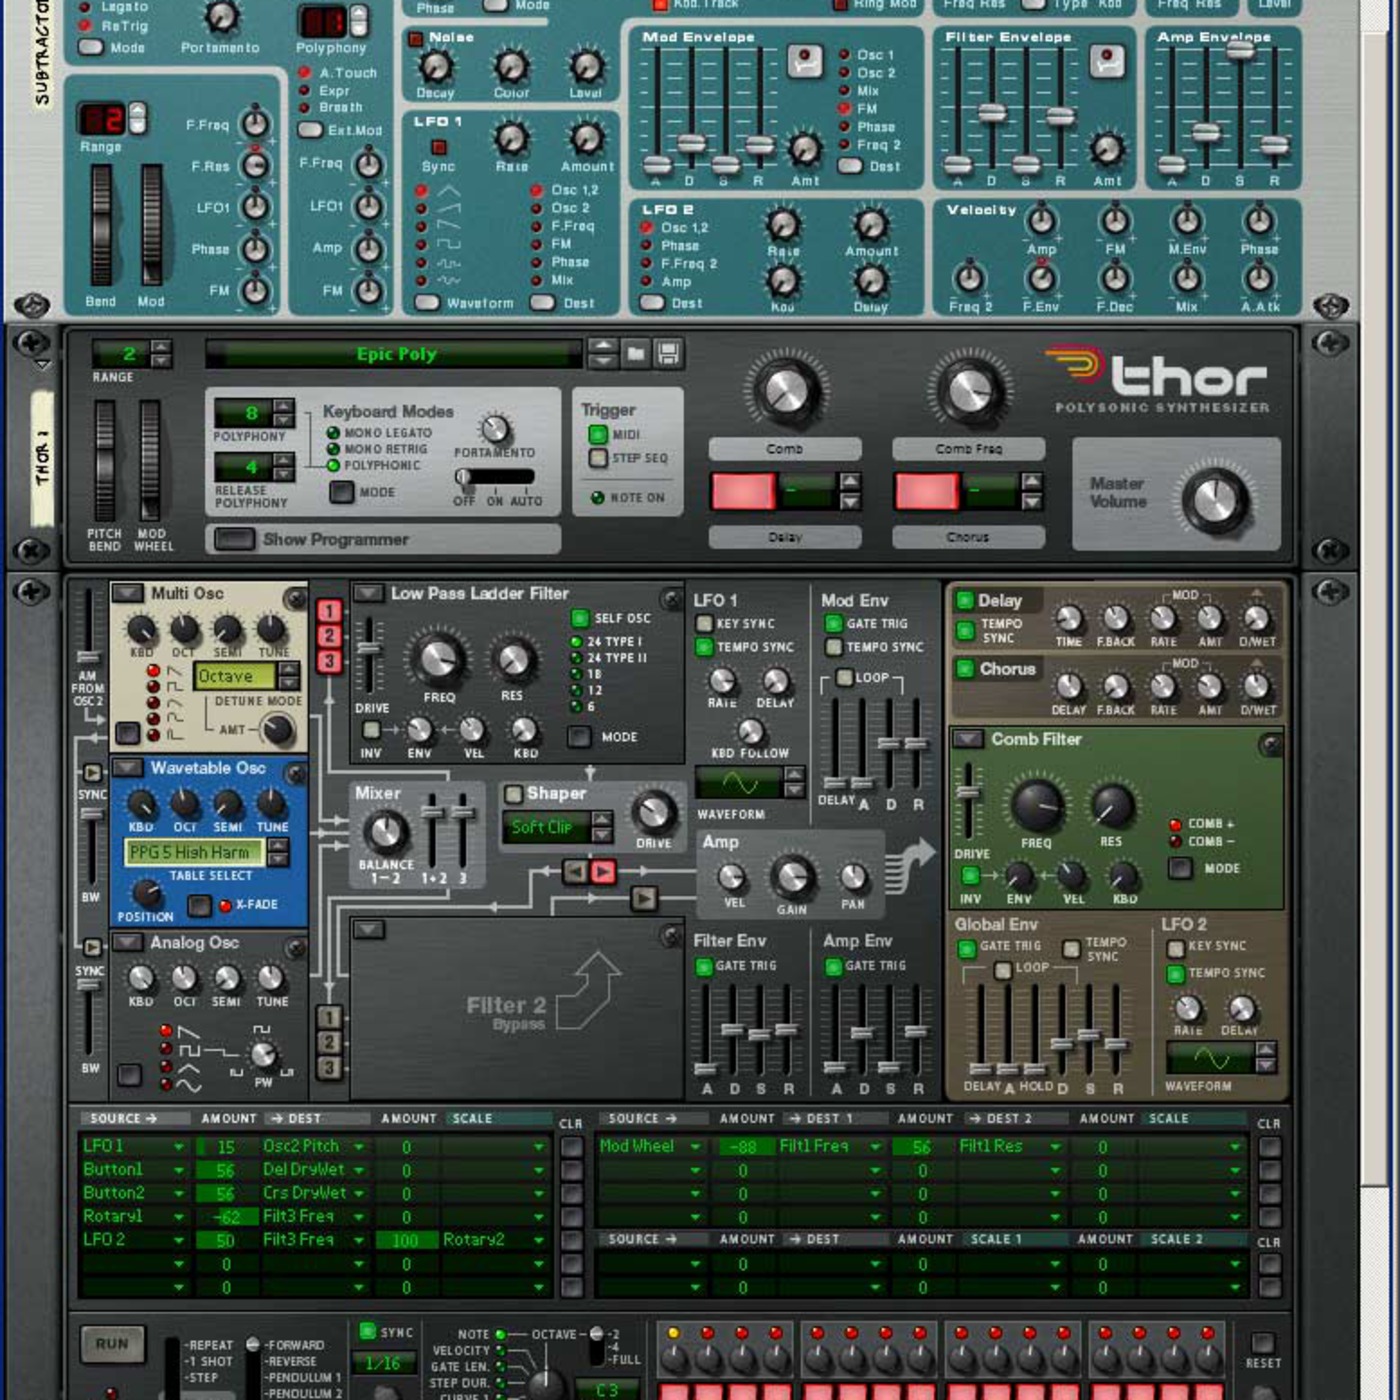This screenshot has width=1400, height=1400.
Task: Click the right arrow shaper routing button
Action: (602, 872)
